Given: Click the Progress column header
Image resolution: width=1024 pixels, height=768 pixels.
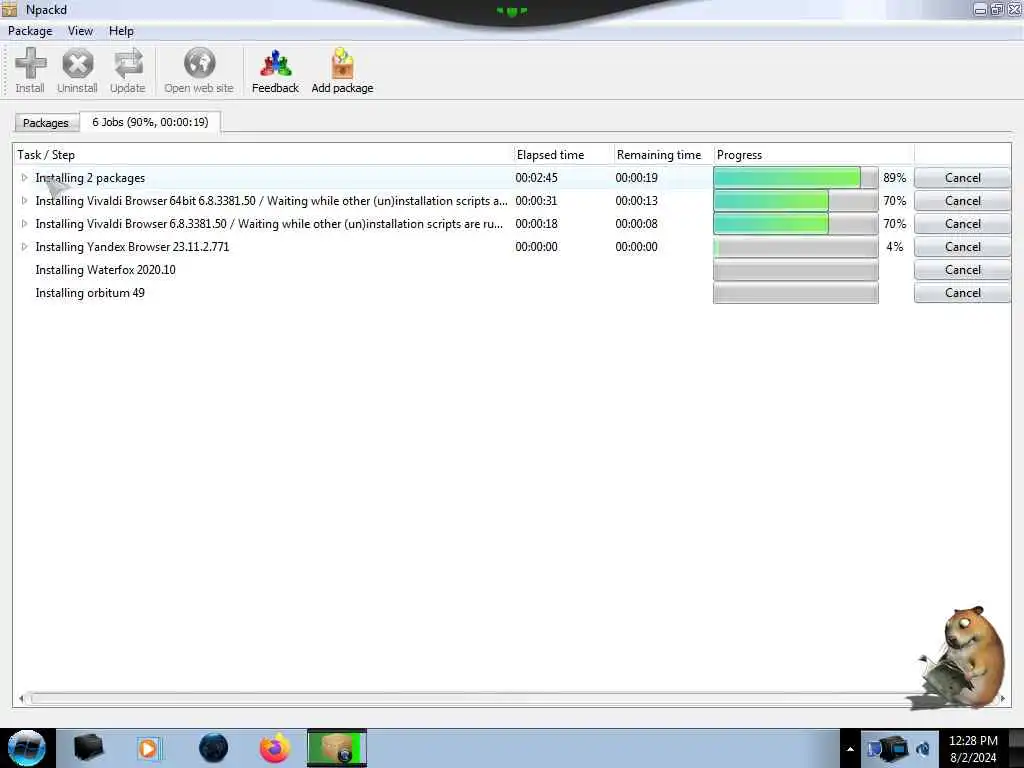Looking at the screenshot, I should 814,155.
